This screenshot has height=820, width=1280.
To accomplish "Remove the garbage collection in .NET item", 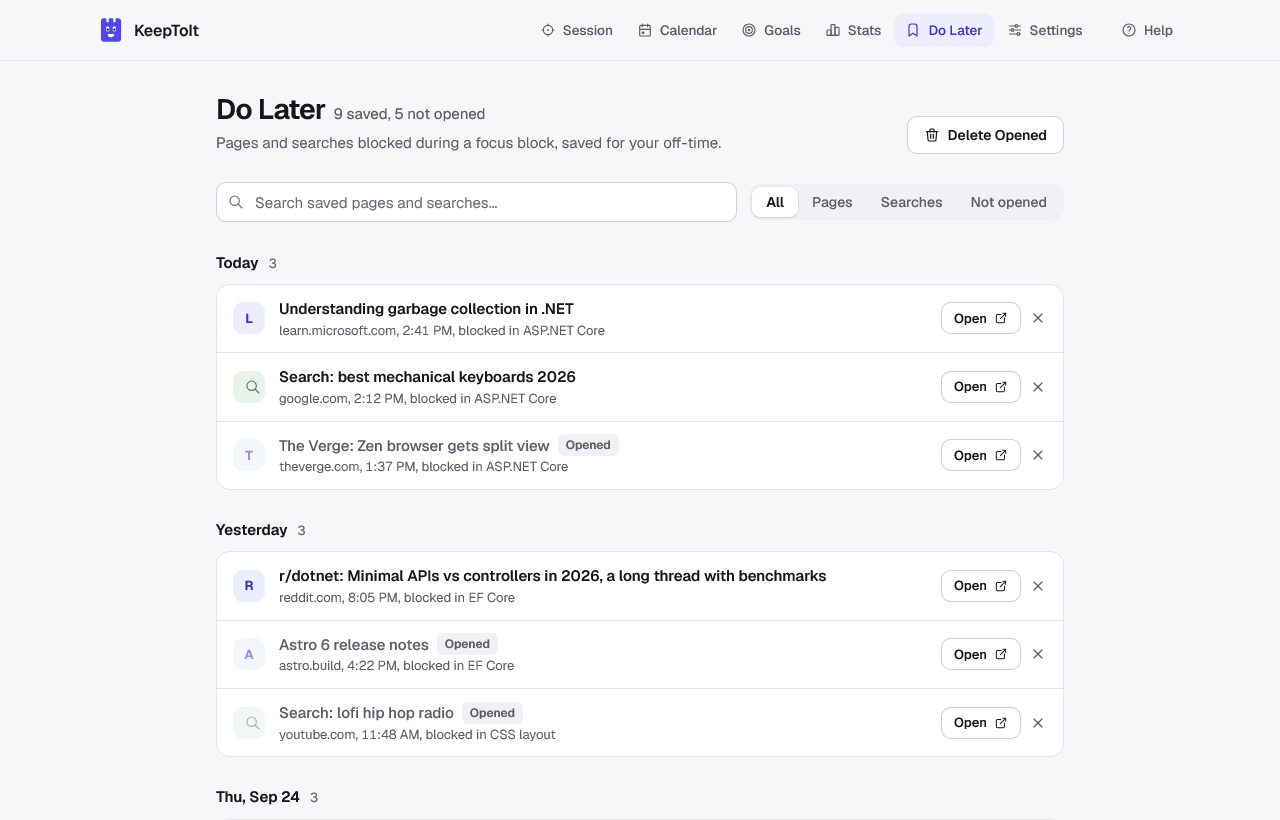I will (x=1038, y=318).
